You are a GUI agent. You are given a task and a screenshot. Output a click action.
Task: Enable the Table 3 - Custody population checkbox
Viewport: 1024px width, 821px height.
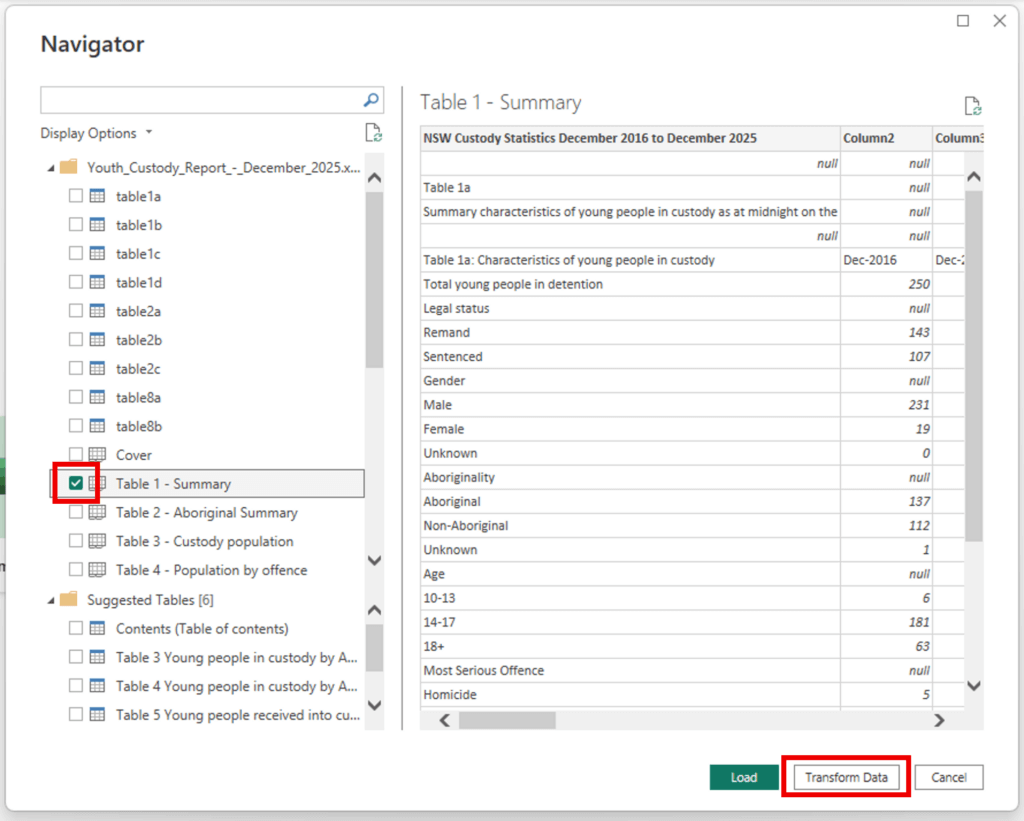click(x=76, y=542)
